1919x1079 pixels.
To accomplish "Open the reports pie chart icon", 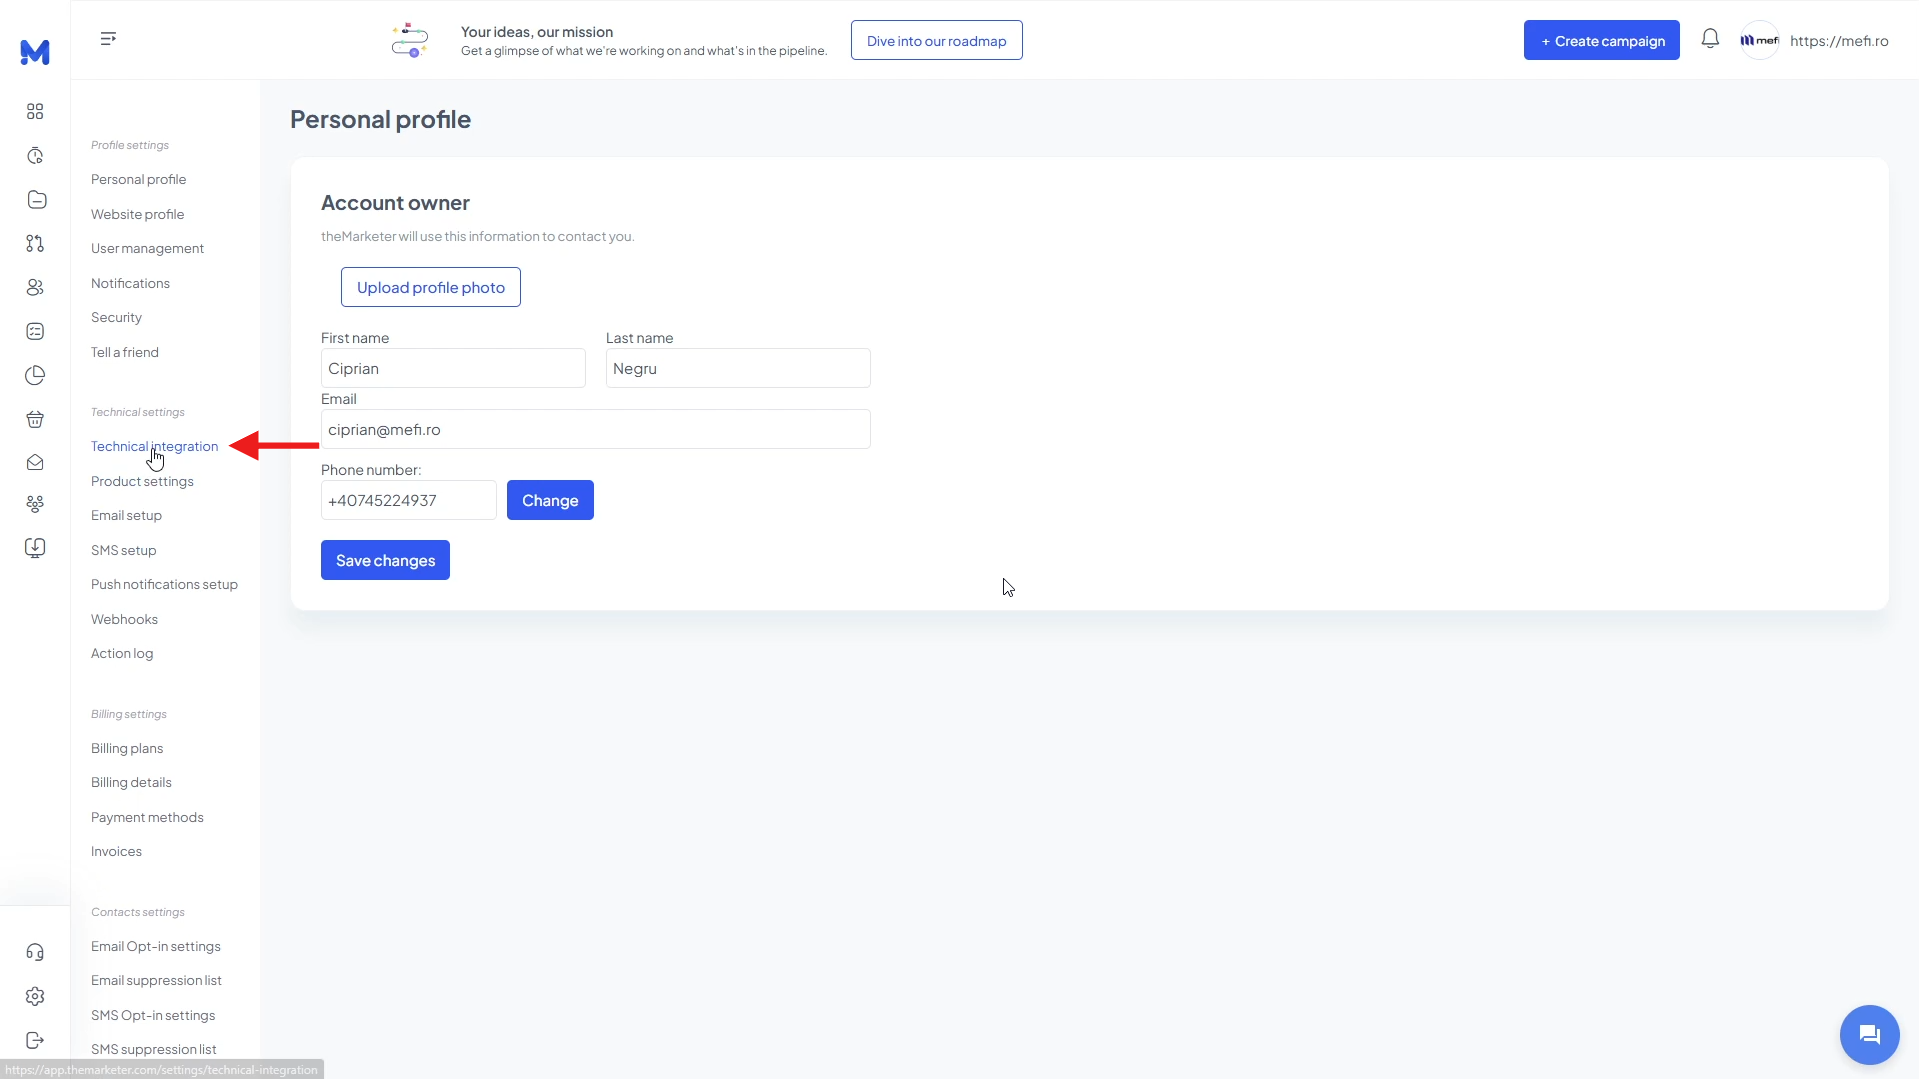I will 35,375.
